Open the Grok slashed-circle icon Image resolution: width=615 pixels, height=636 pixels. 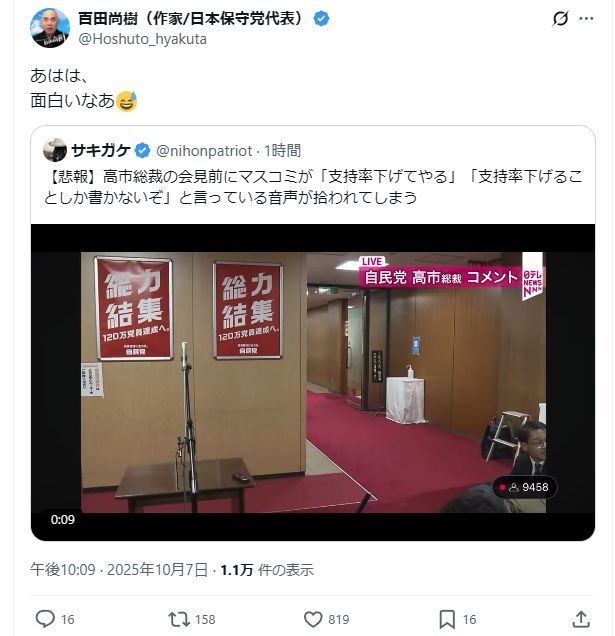[x=560, y=18]
